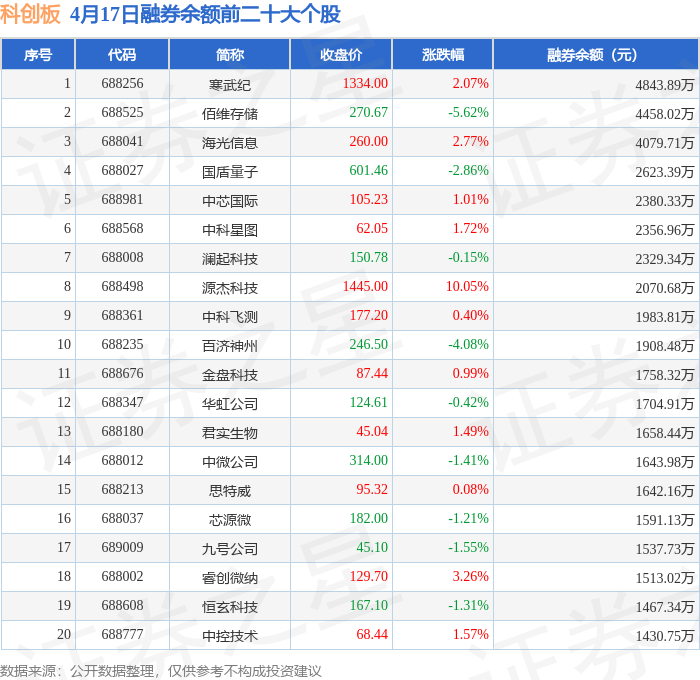Click balance value 1983.81万

[665, 317]
